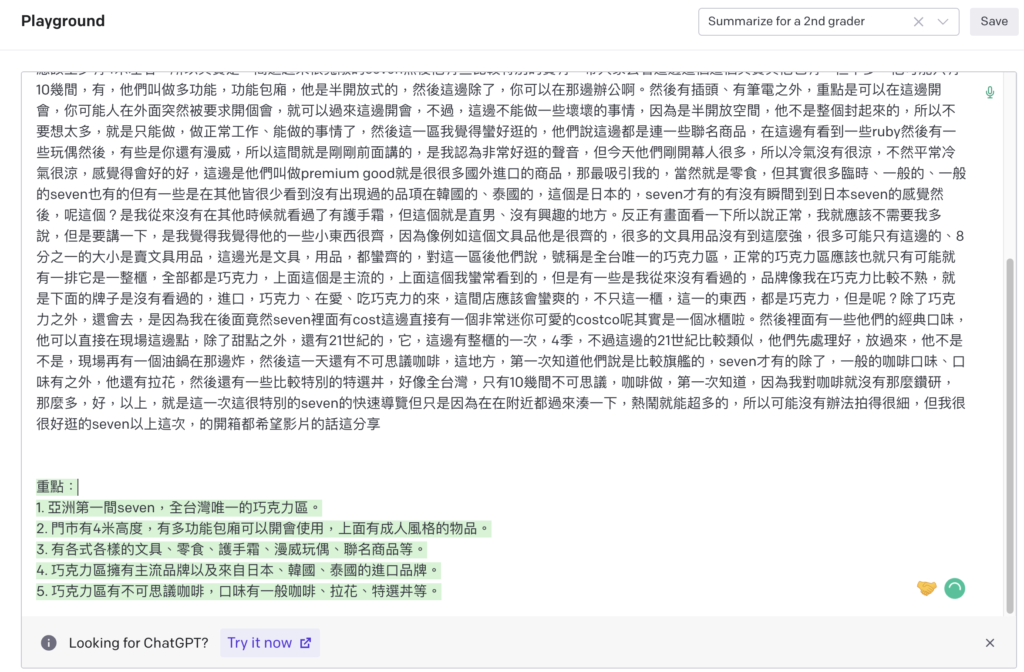Image resolution: width=1024 pixels, height=672 pixels.
Task: Place the cursor in the 重點： line
Action: point(56,487)
